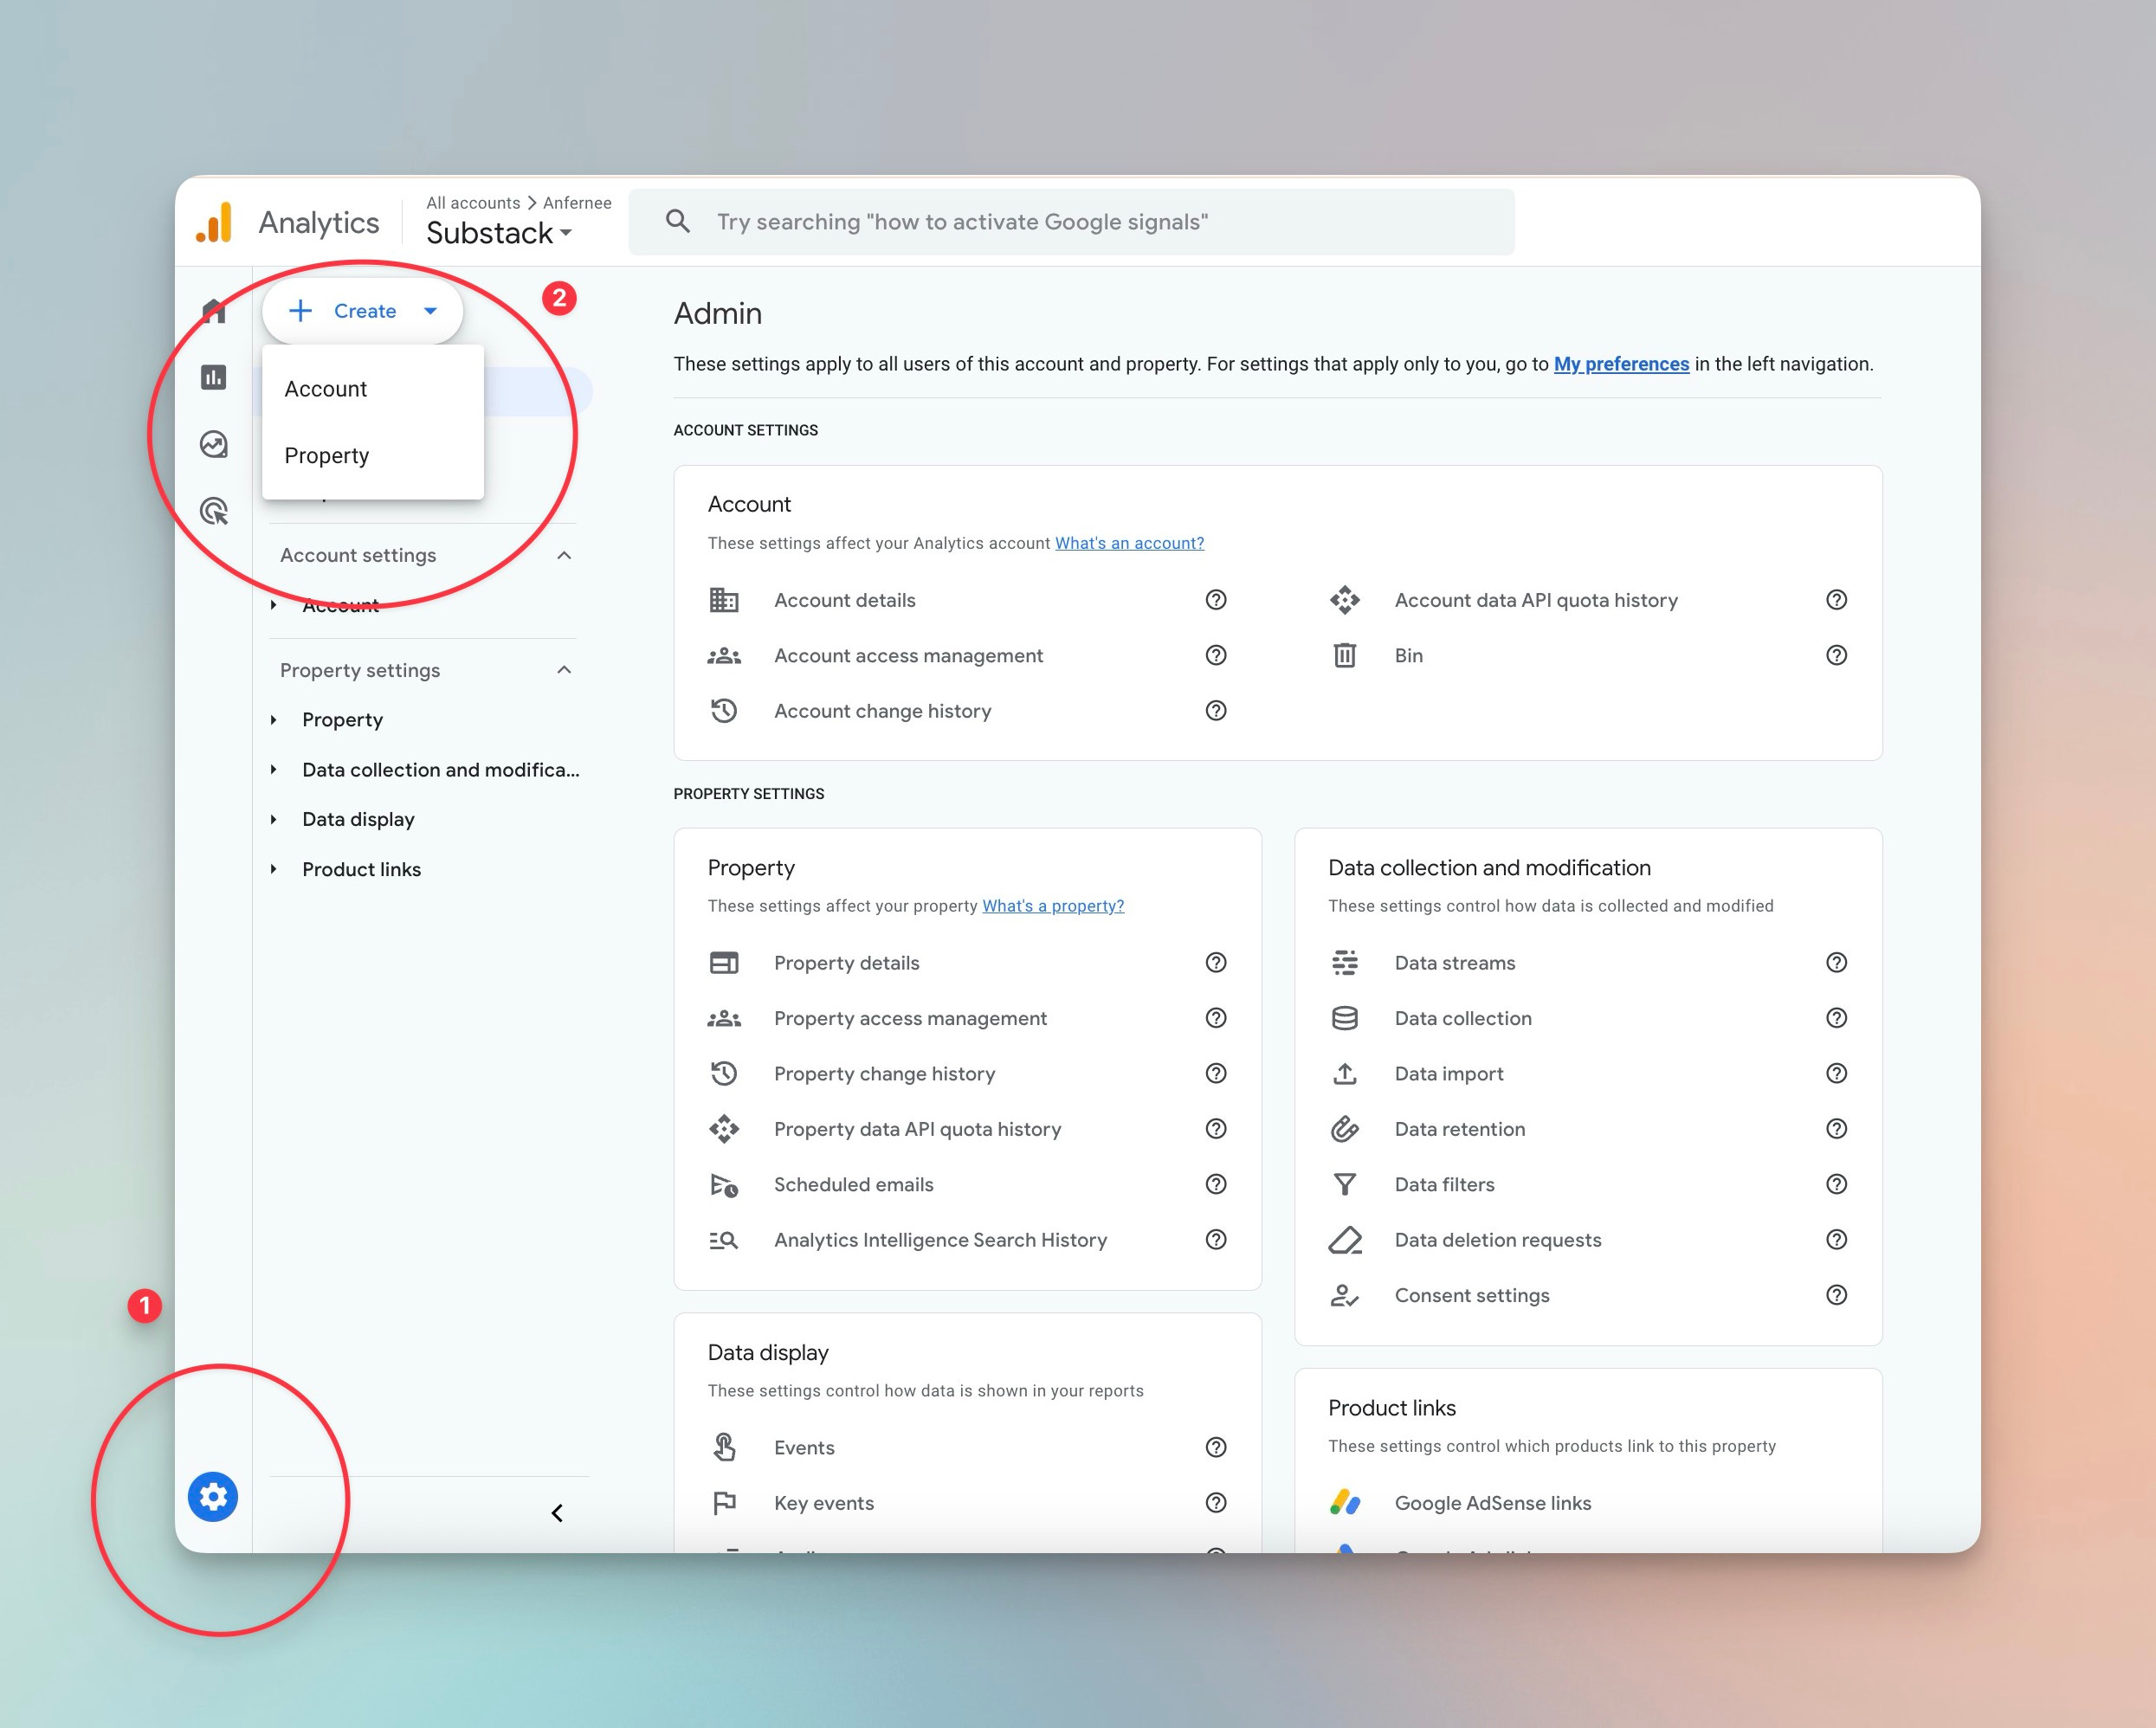Click the What's an account? link
The width and height of the screenshot is (2156, 1728).
click(x=1129, y=543)
